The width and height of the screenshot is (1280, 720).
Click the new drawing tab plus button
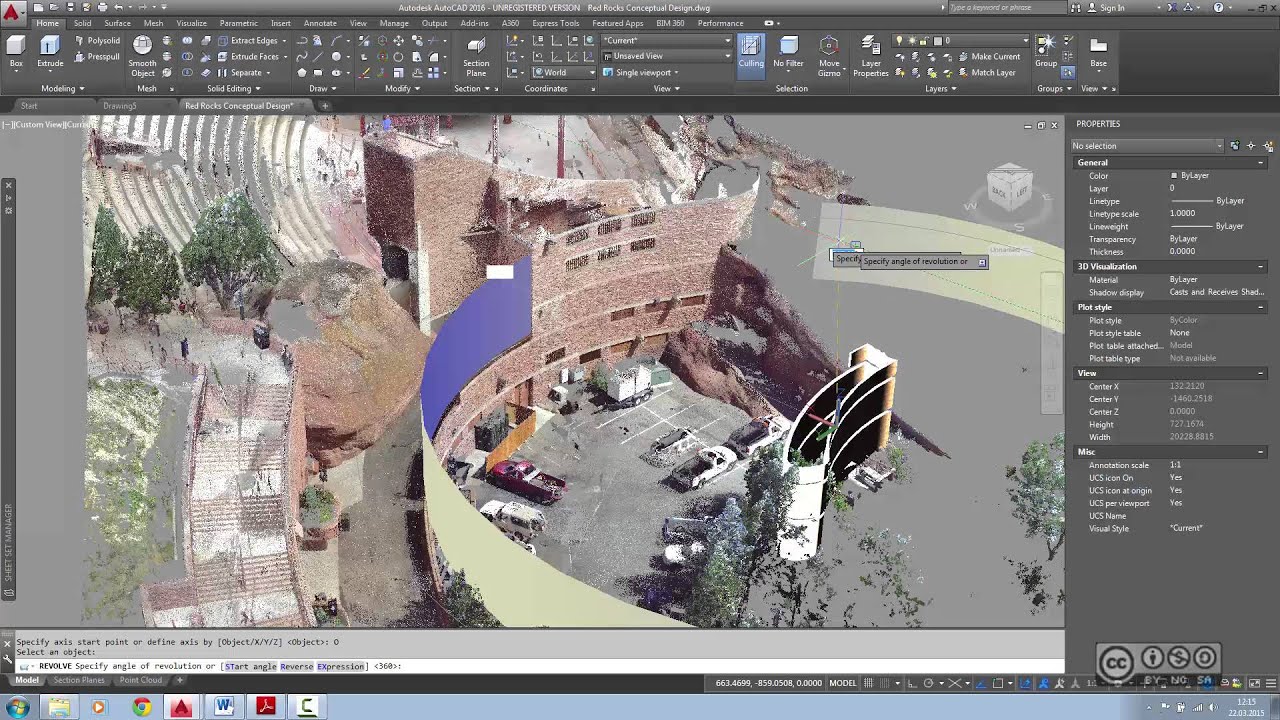[x=324, y=106]
